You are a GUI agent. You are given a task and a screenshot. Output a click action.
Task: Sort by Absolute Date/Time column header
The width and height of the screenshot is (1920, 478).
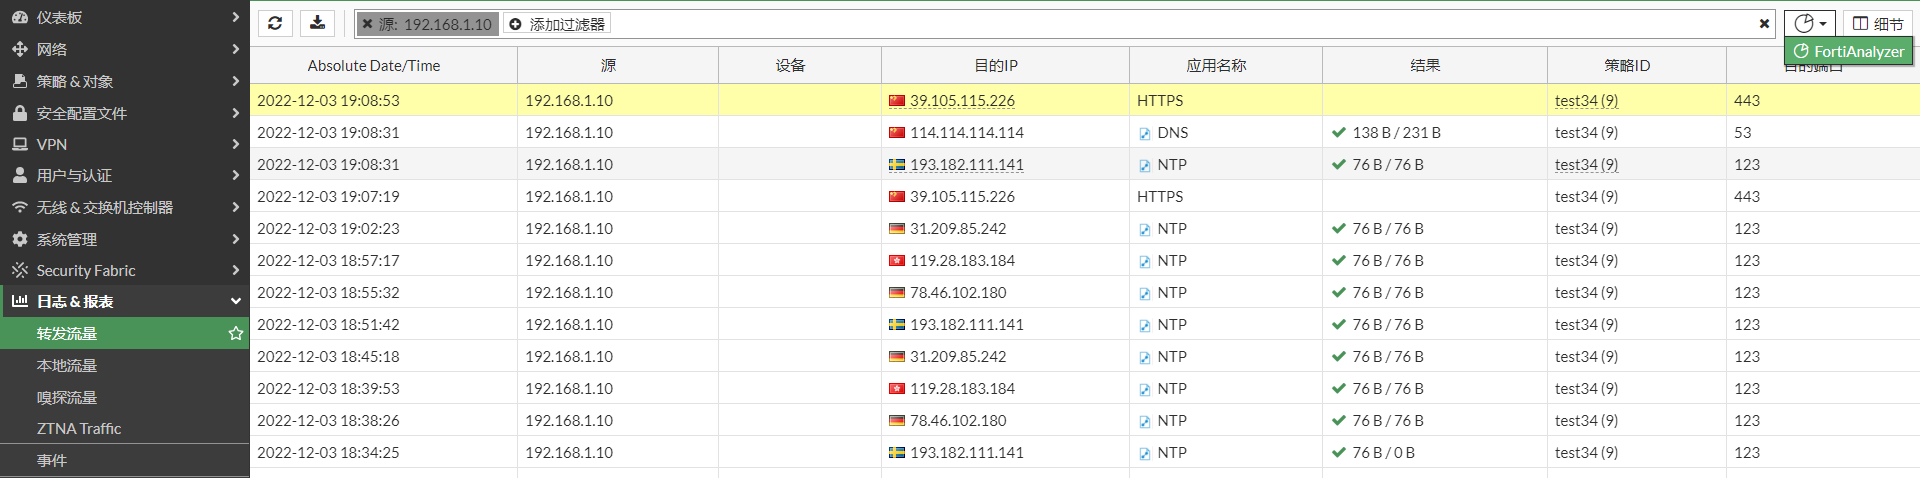click(x=373, y=65)
